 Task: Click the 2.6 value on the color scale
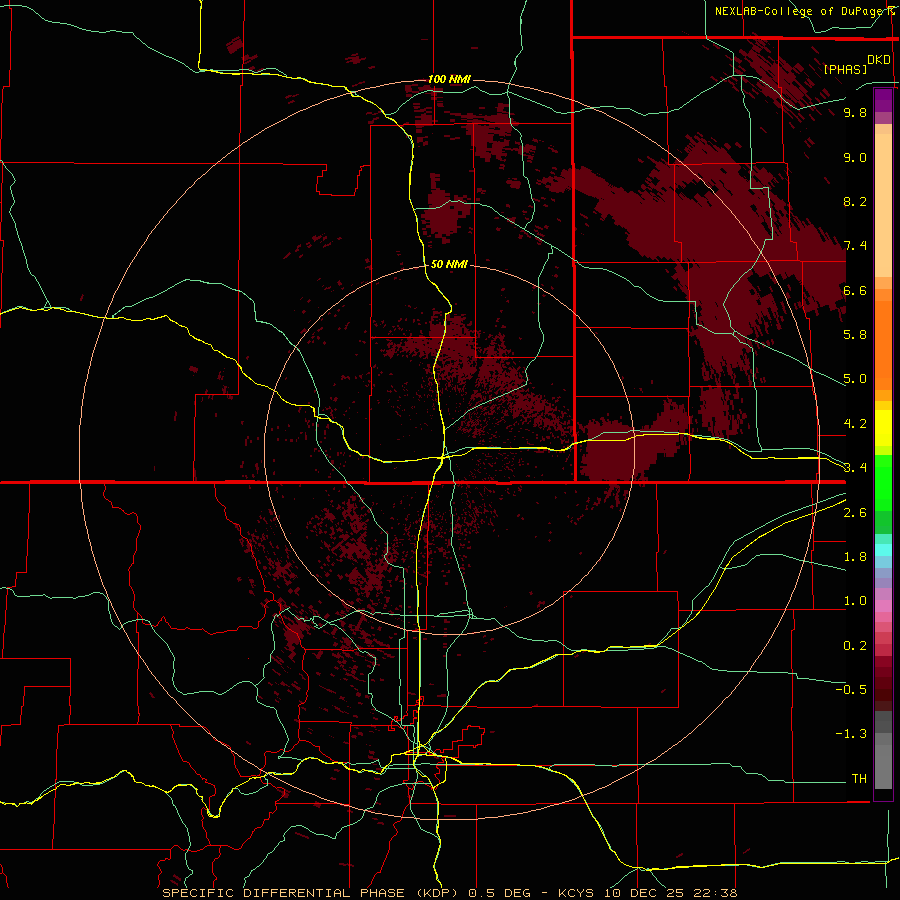[x=855, y=513]
